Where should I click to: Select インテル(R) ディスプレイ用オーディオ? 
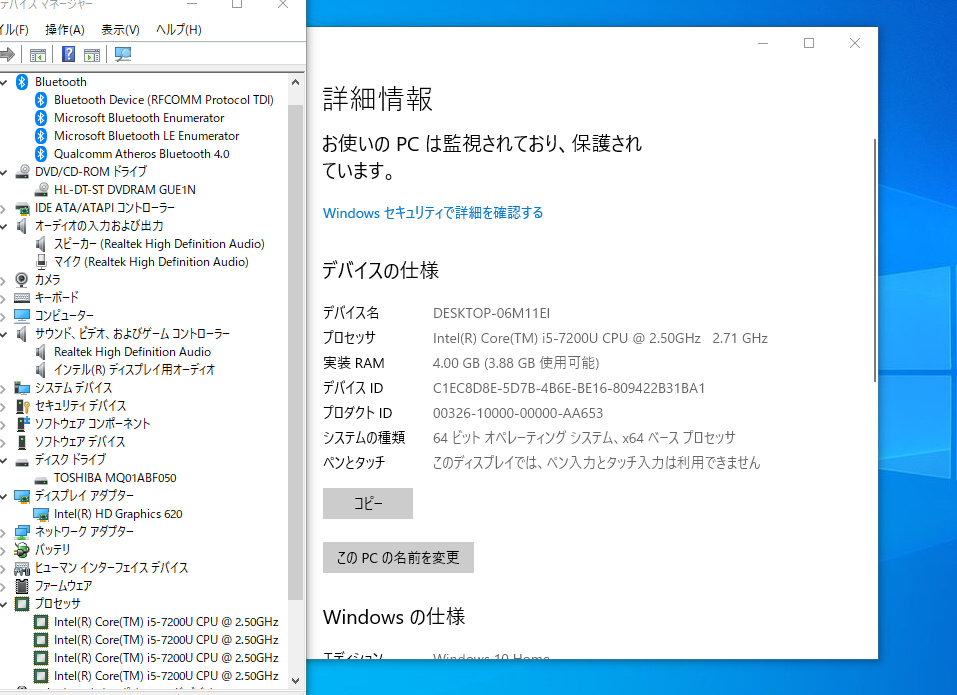coord(134,370)
